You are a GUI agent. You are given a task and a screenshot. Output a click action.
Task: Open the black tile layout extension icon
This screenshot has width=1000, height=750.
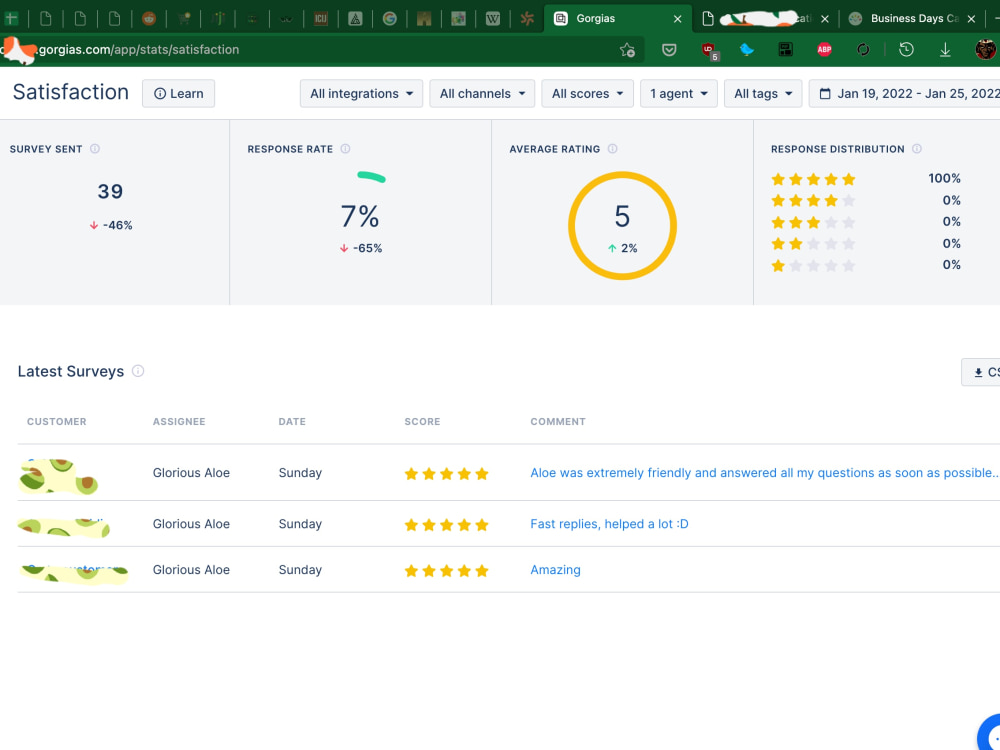pos(786,50)
